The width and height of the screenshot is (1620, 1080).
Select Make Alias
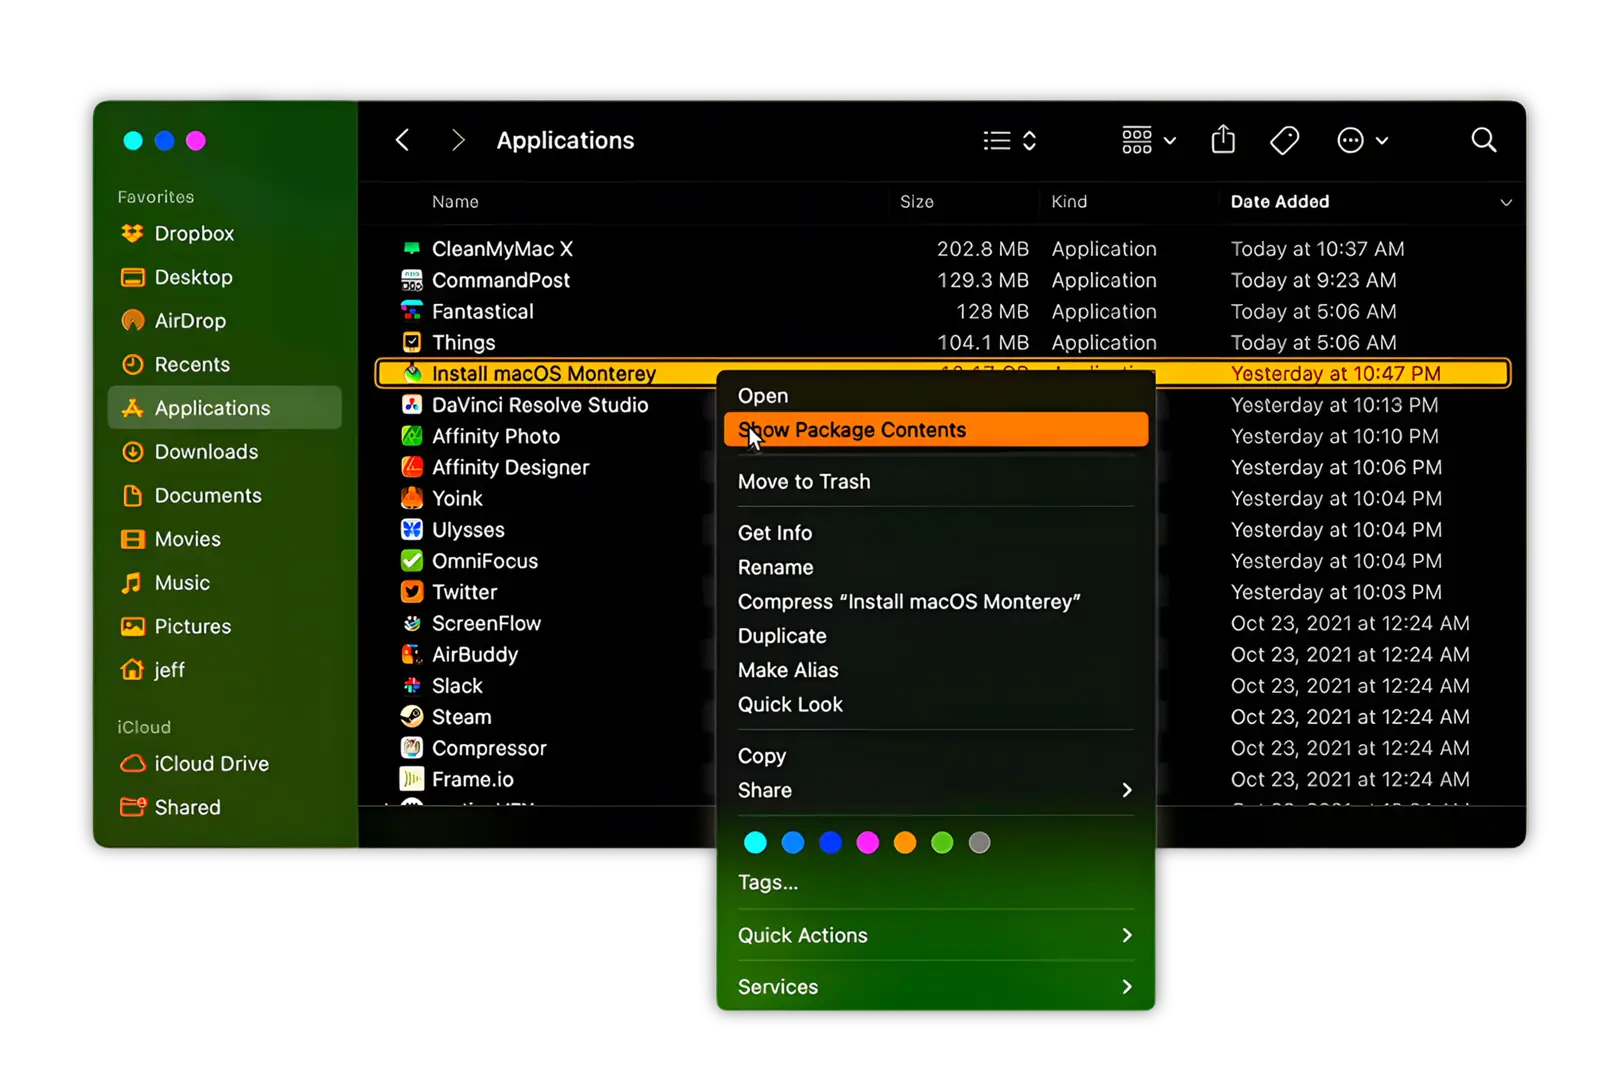935,670
